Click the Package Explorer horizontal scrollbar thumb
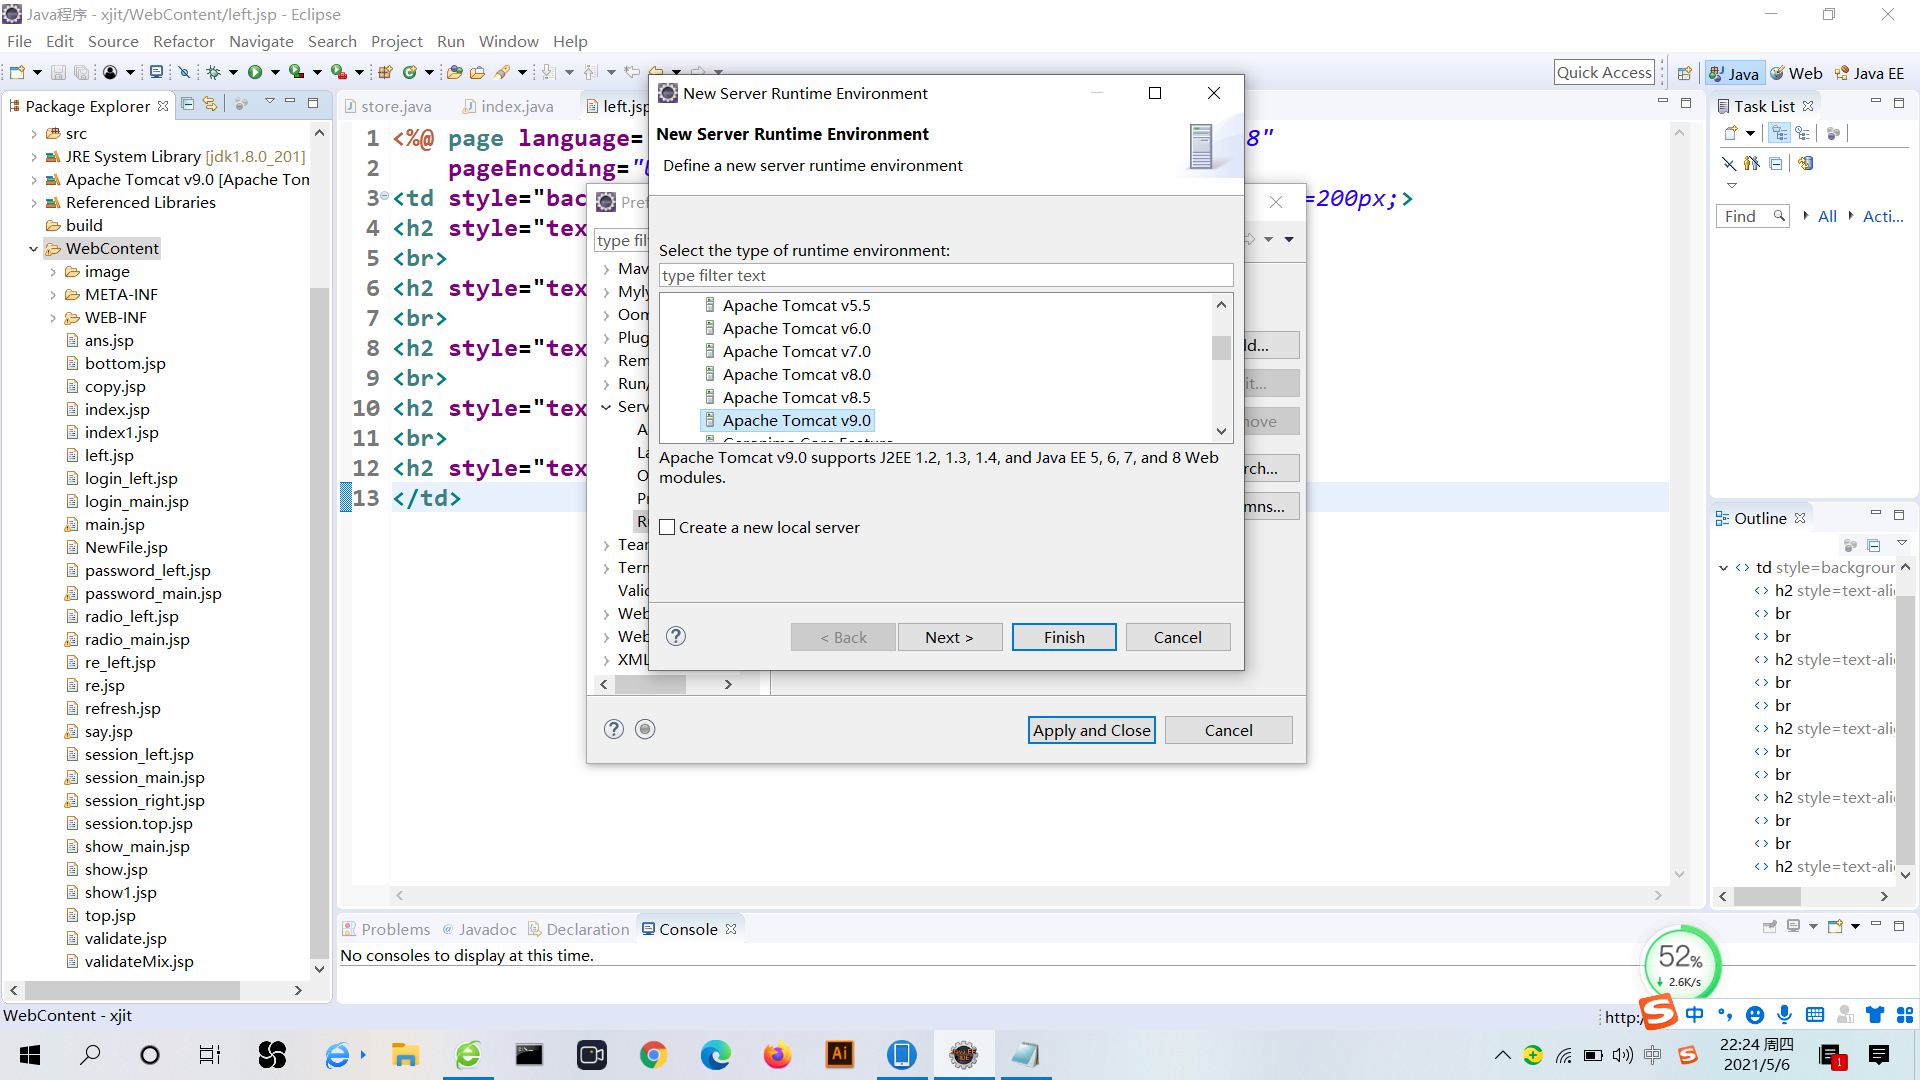 (132, 990)
